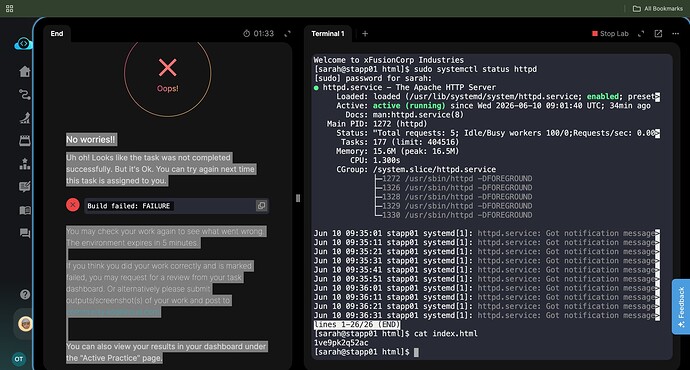
Task: Click the Tasks: 177 line
Action: [x=400, y=142]
